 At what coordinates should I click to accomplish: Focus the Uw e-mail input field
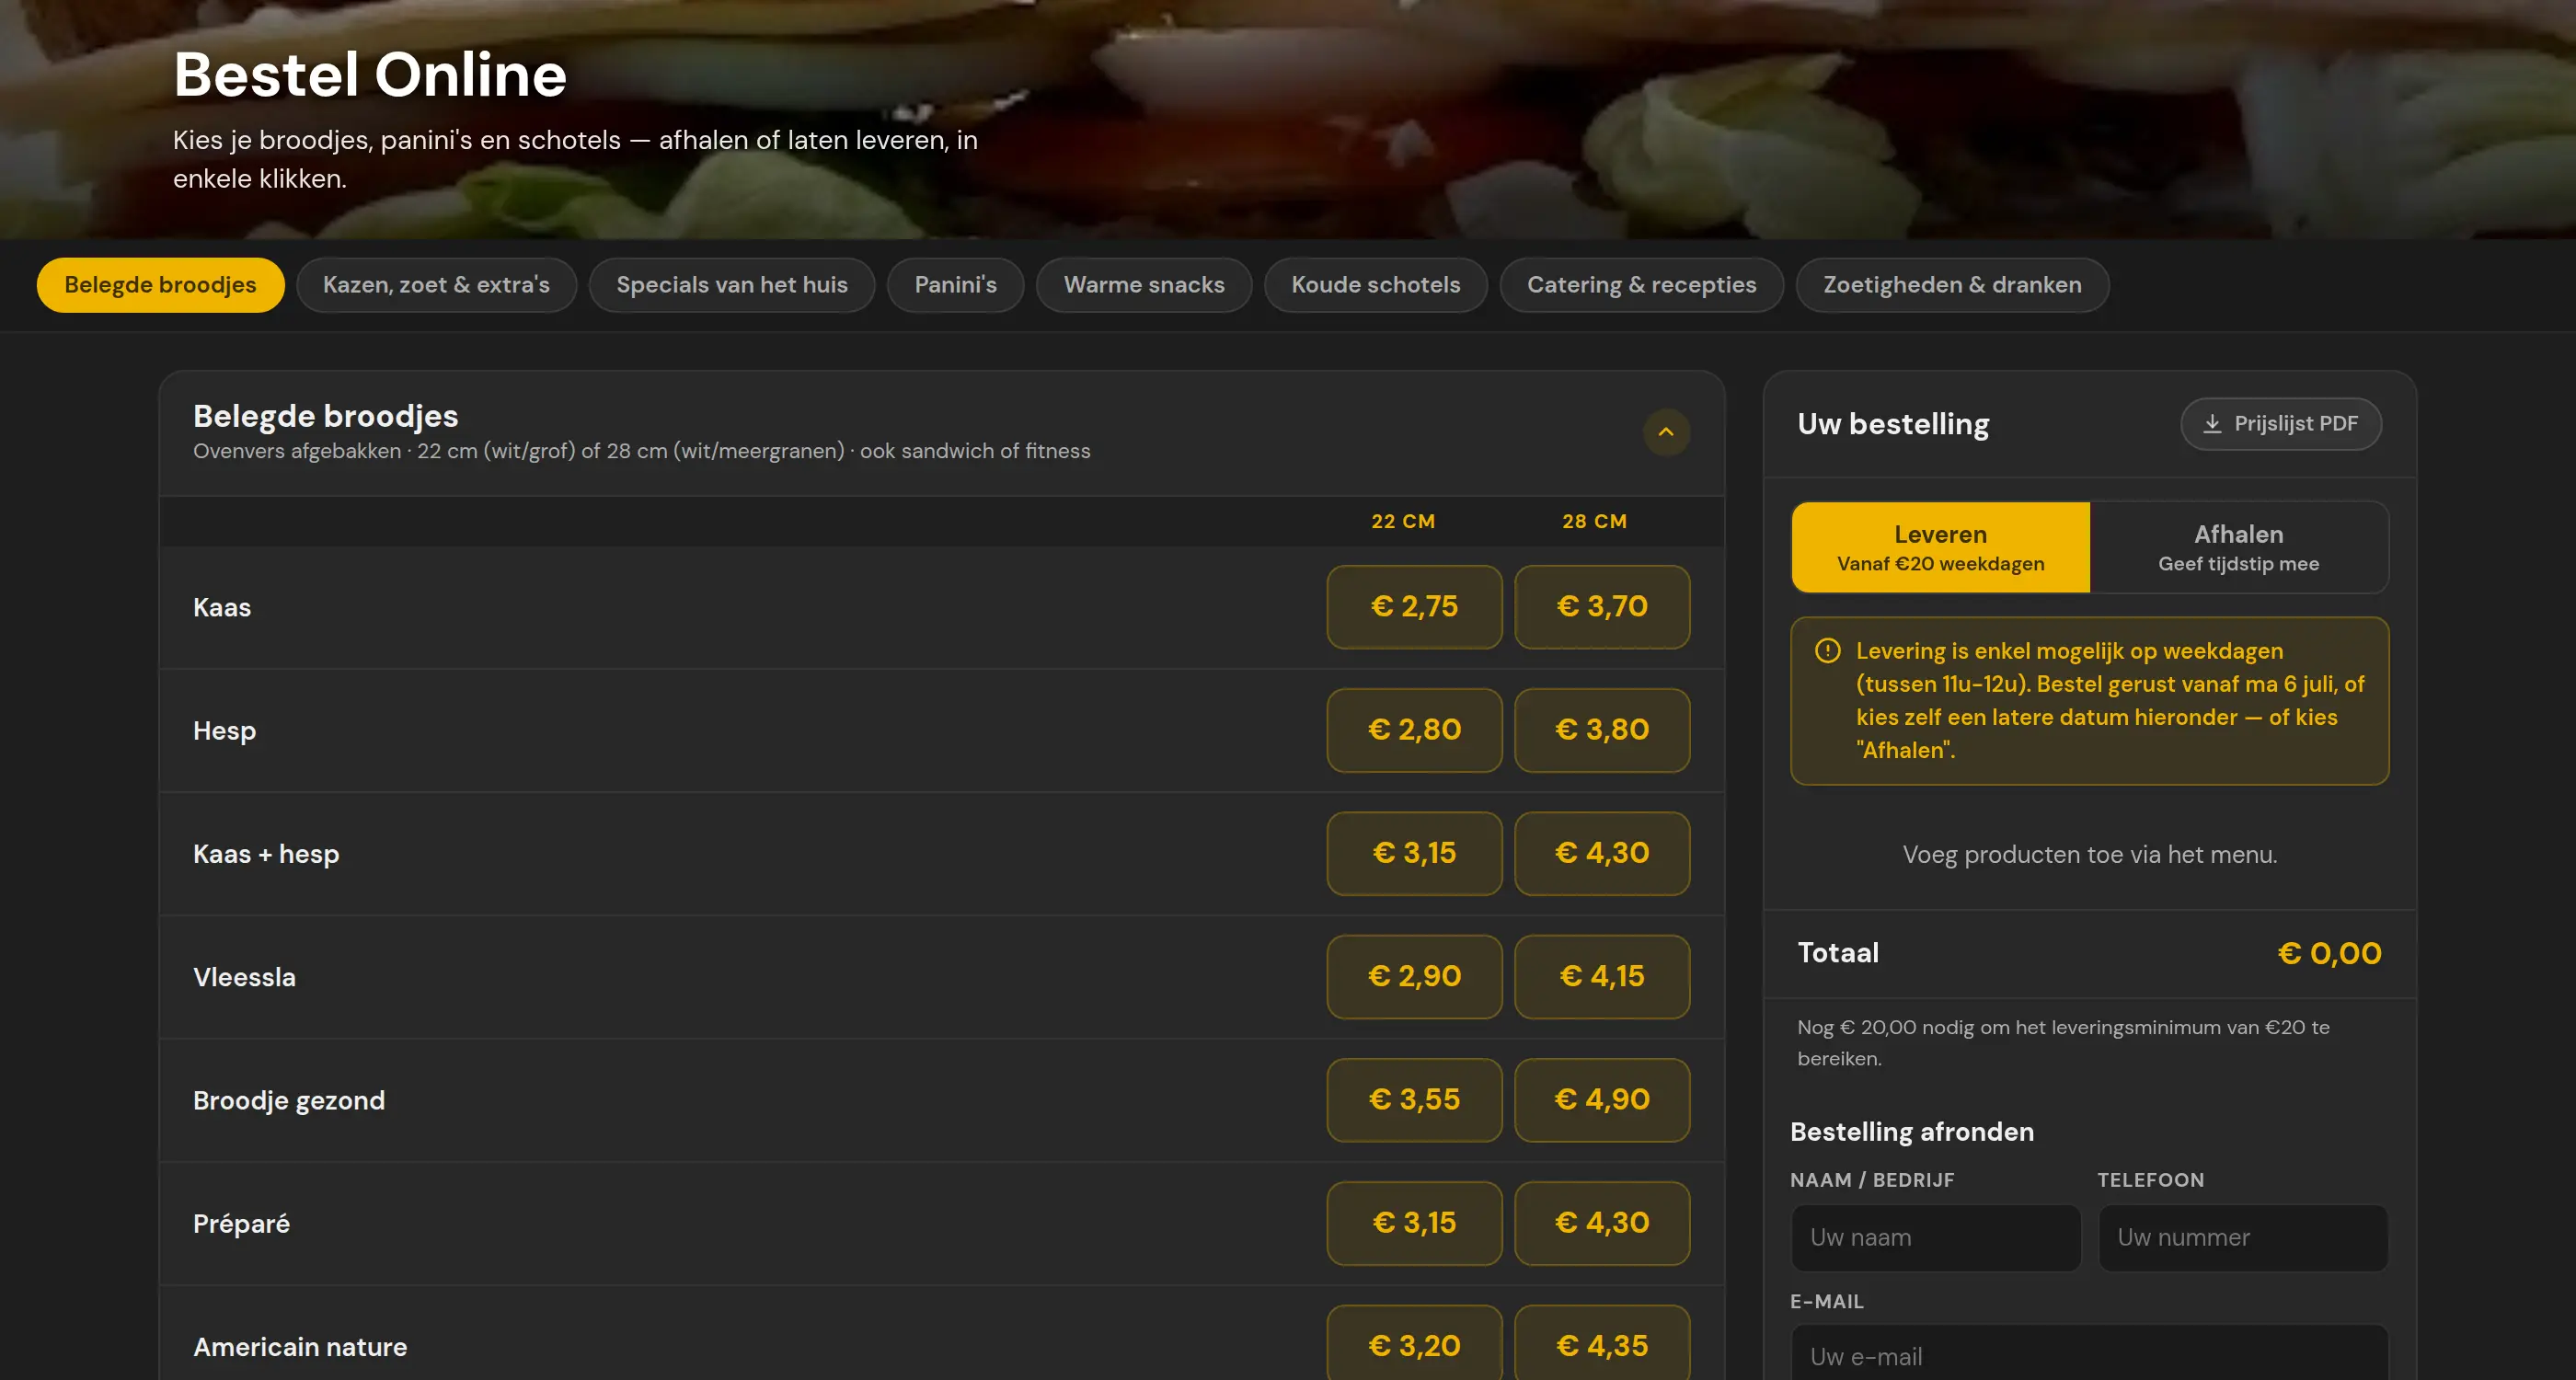(2089, 1354)
